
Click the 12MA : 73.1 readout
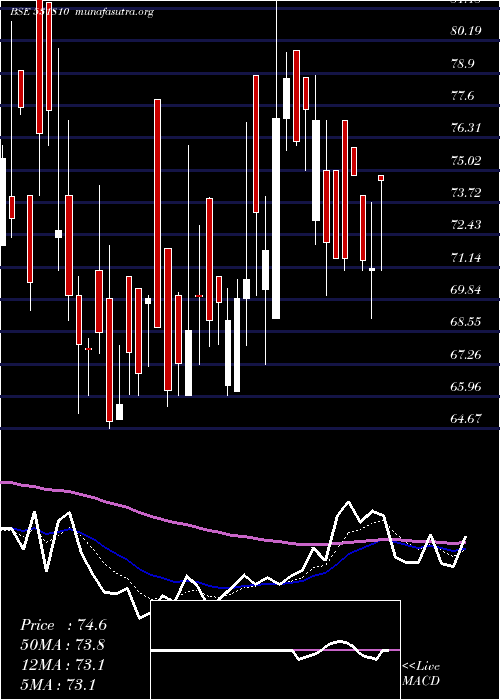[63, 665]
